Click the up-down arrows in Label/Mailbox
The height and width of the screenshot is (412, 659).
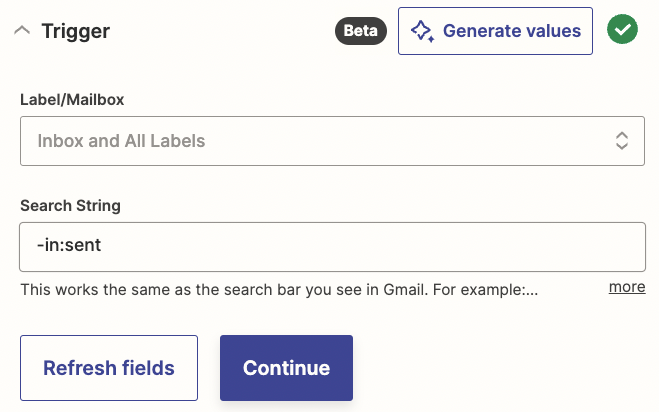pos(621,141)
